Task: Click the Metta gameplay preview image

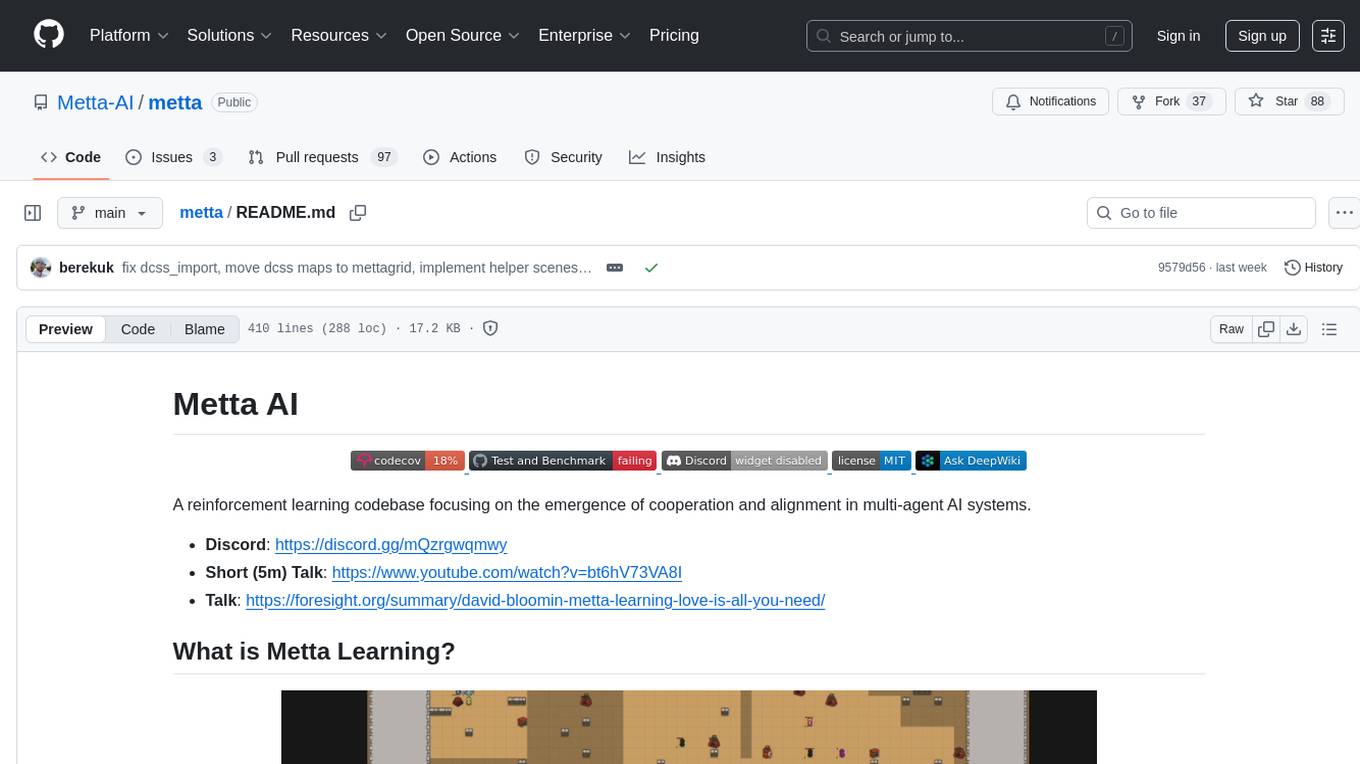Action: tap(689, 727)
